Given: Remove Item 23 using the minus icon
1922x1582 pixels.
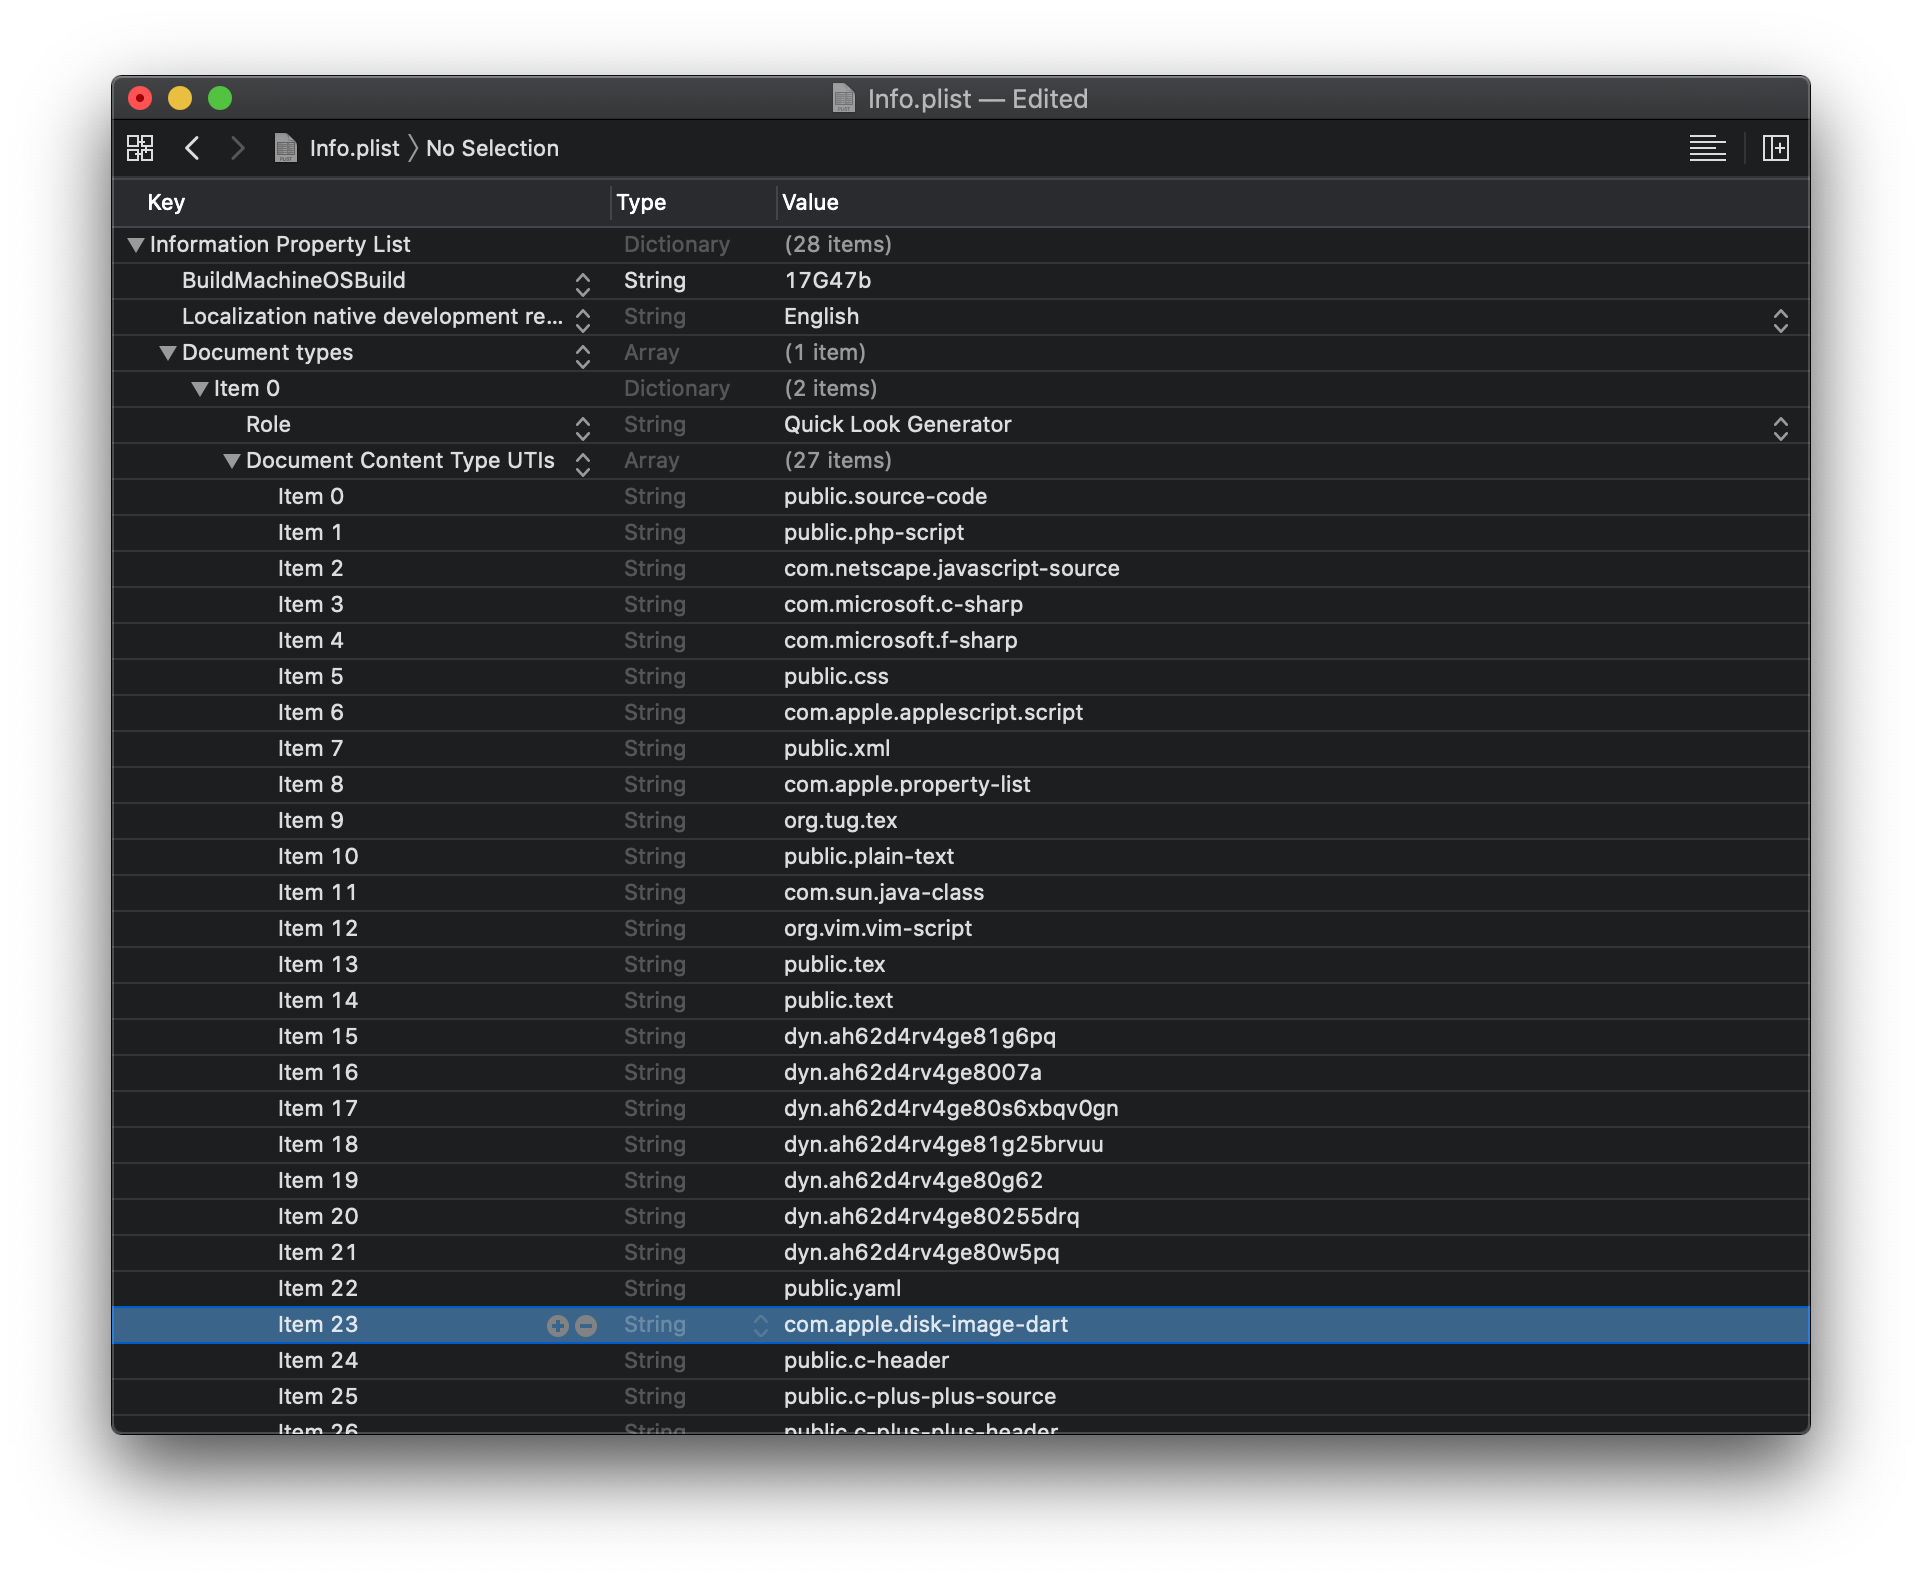Looking at the screenshot, I should [586, 1325].
